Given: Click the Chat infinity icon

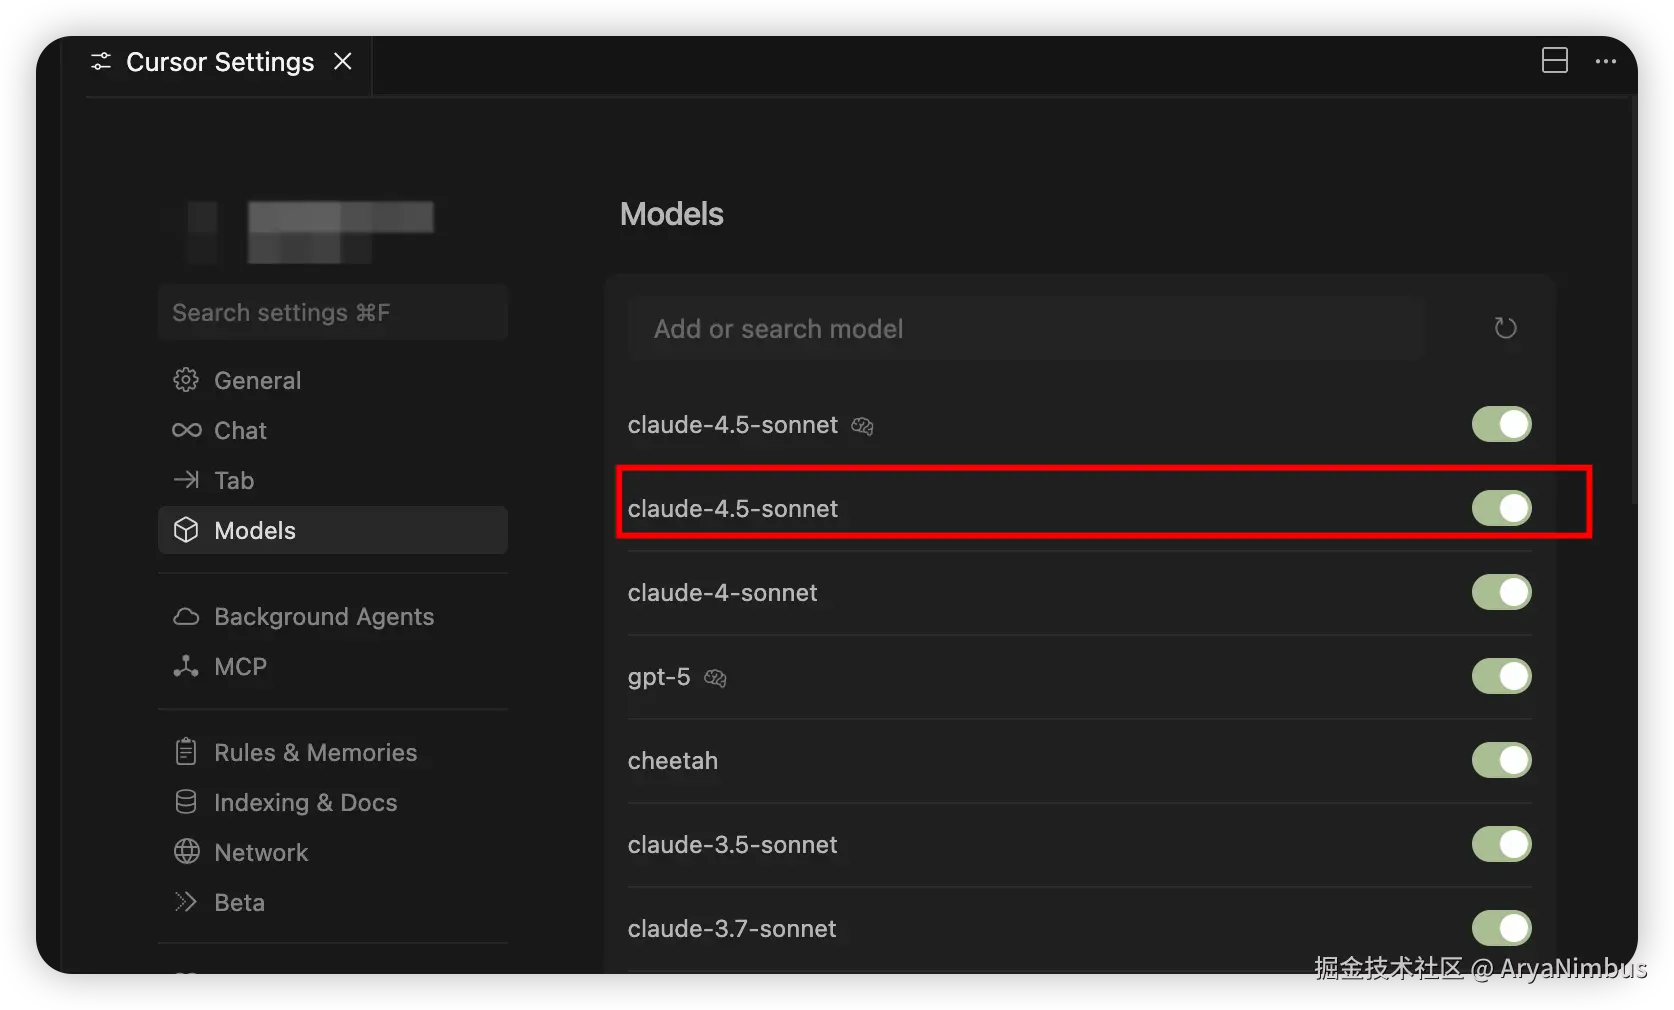Looking at the screenshot, I should pyautogui.click(x=186, y=430).
